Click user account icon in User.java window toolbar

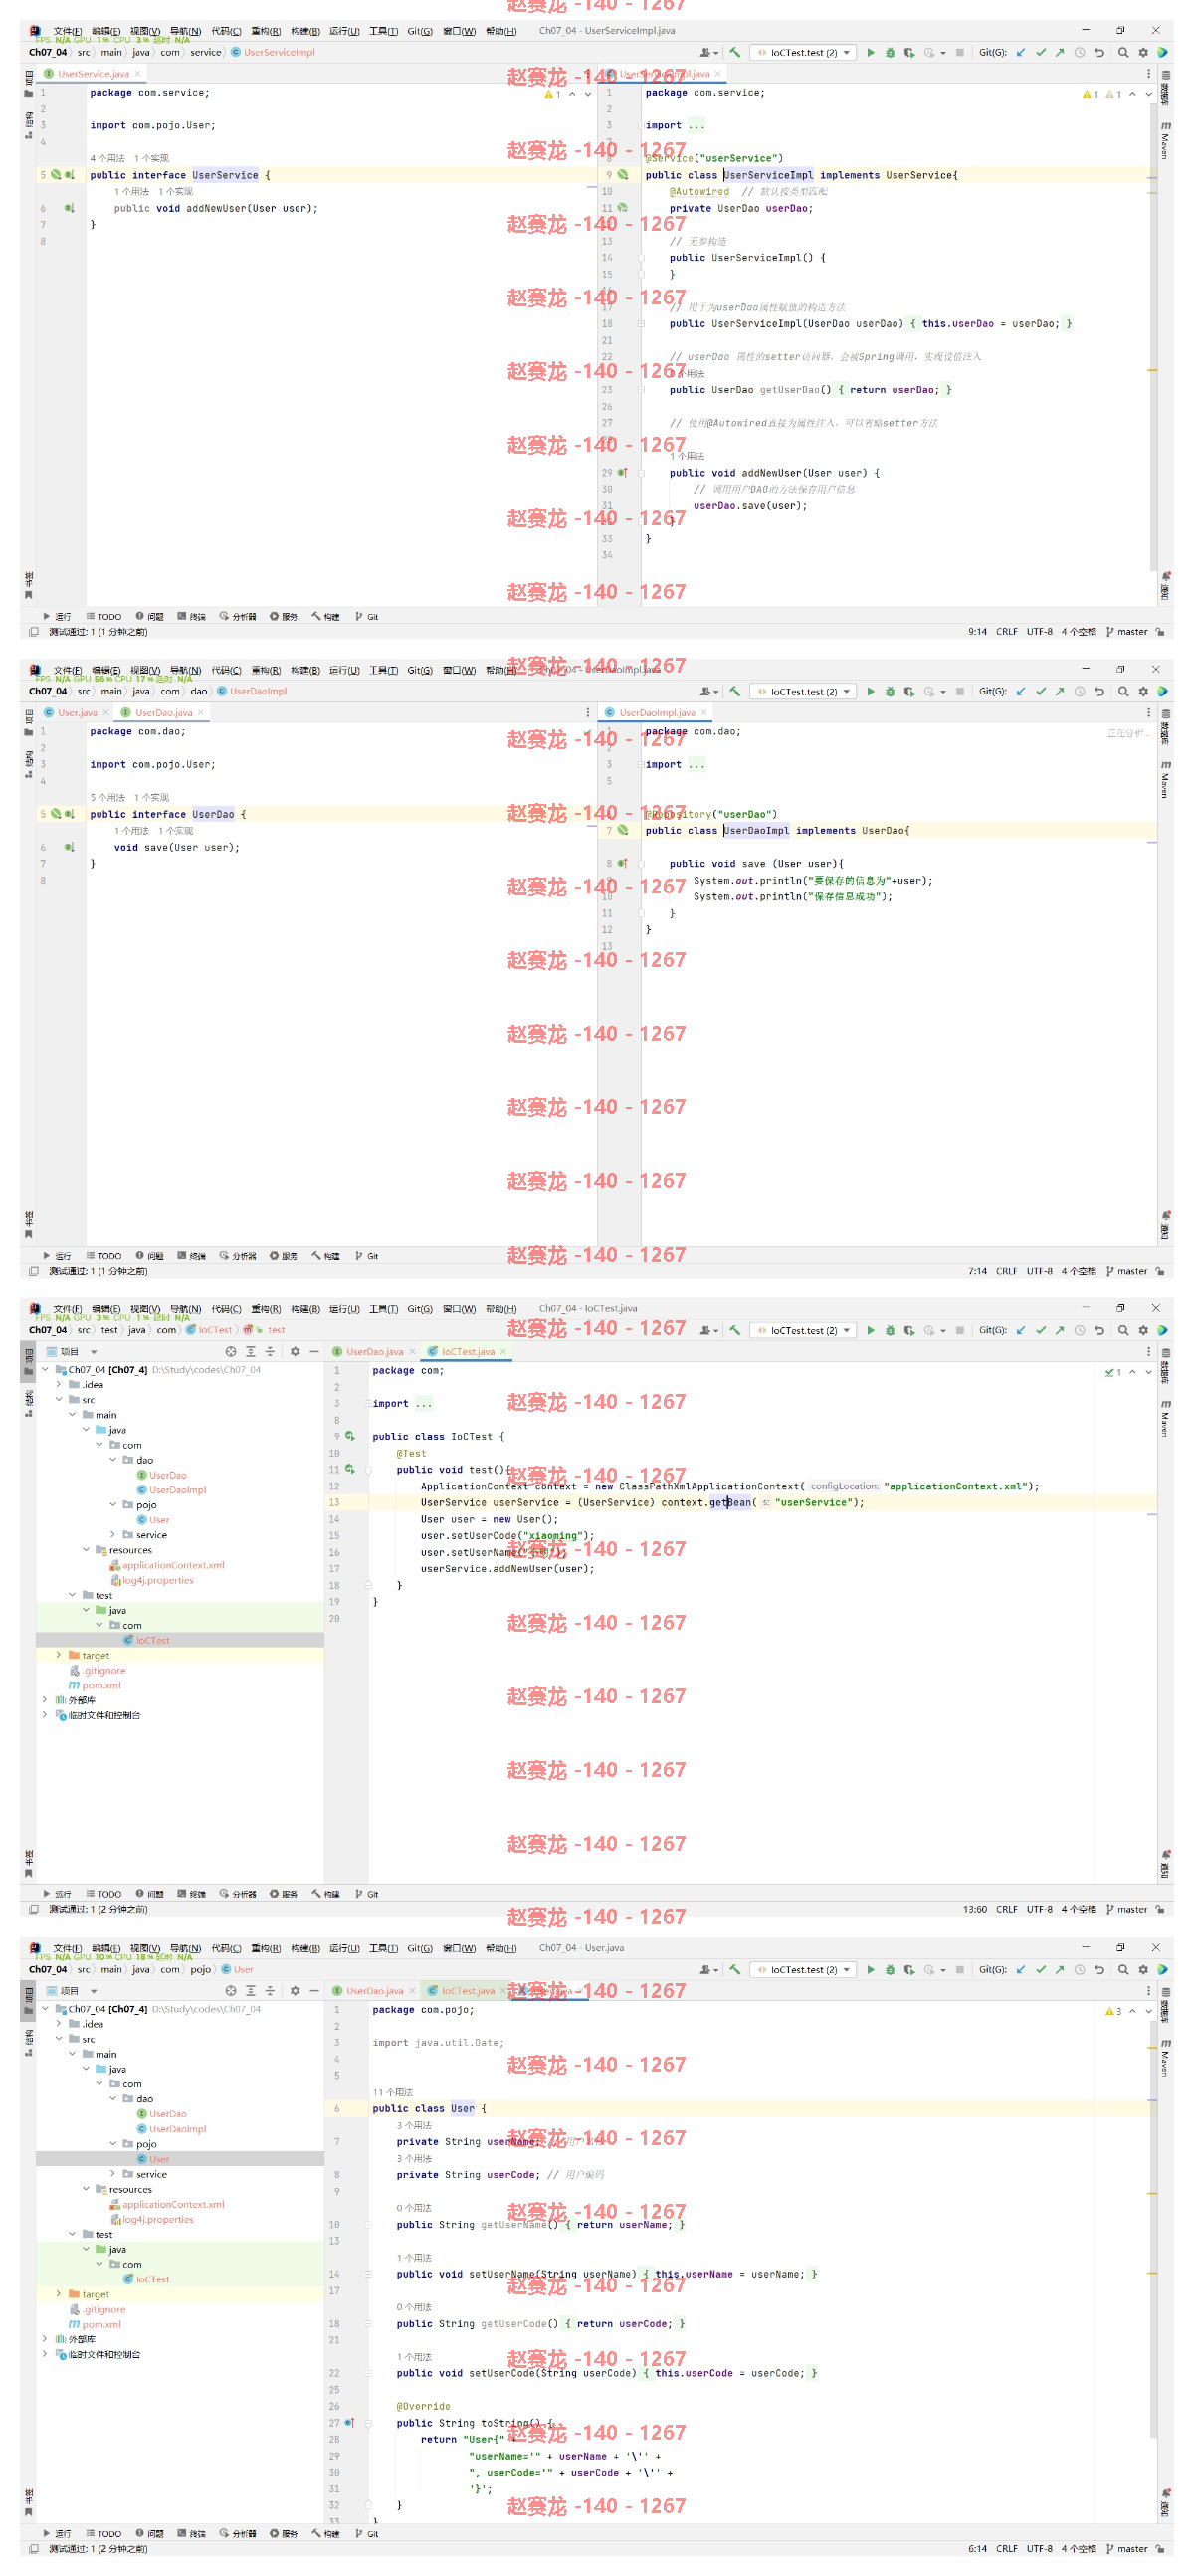pos(708,1969)
